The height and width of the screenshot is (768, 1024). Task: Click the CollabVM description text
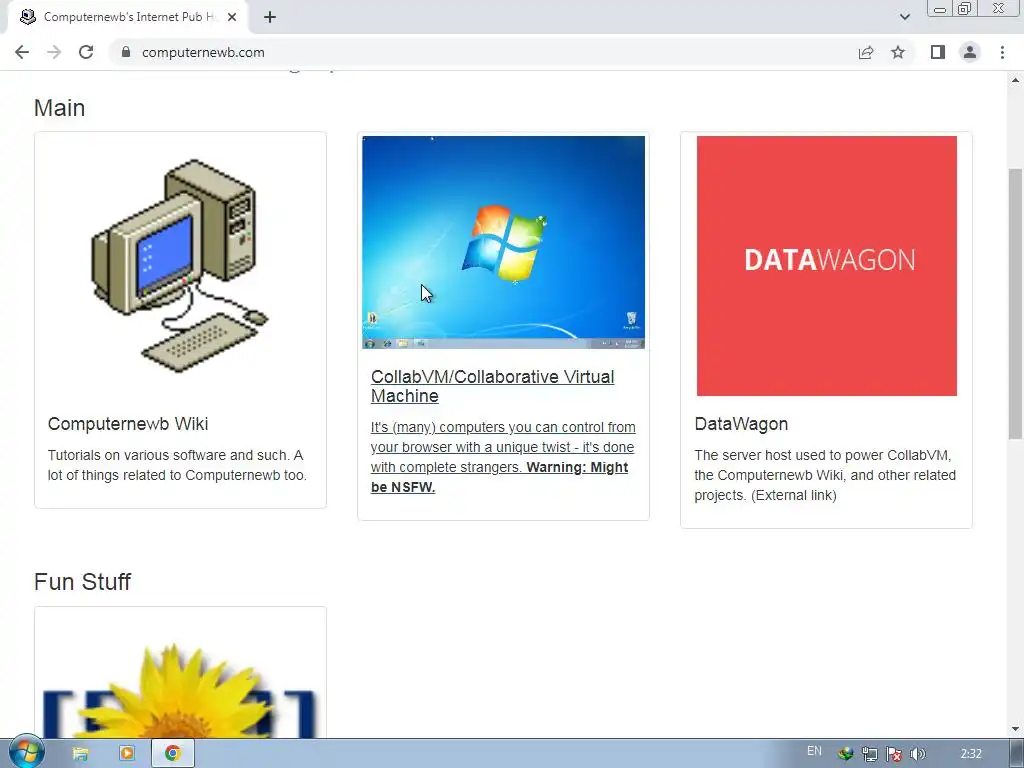coord(503,457)
